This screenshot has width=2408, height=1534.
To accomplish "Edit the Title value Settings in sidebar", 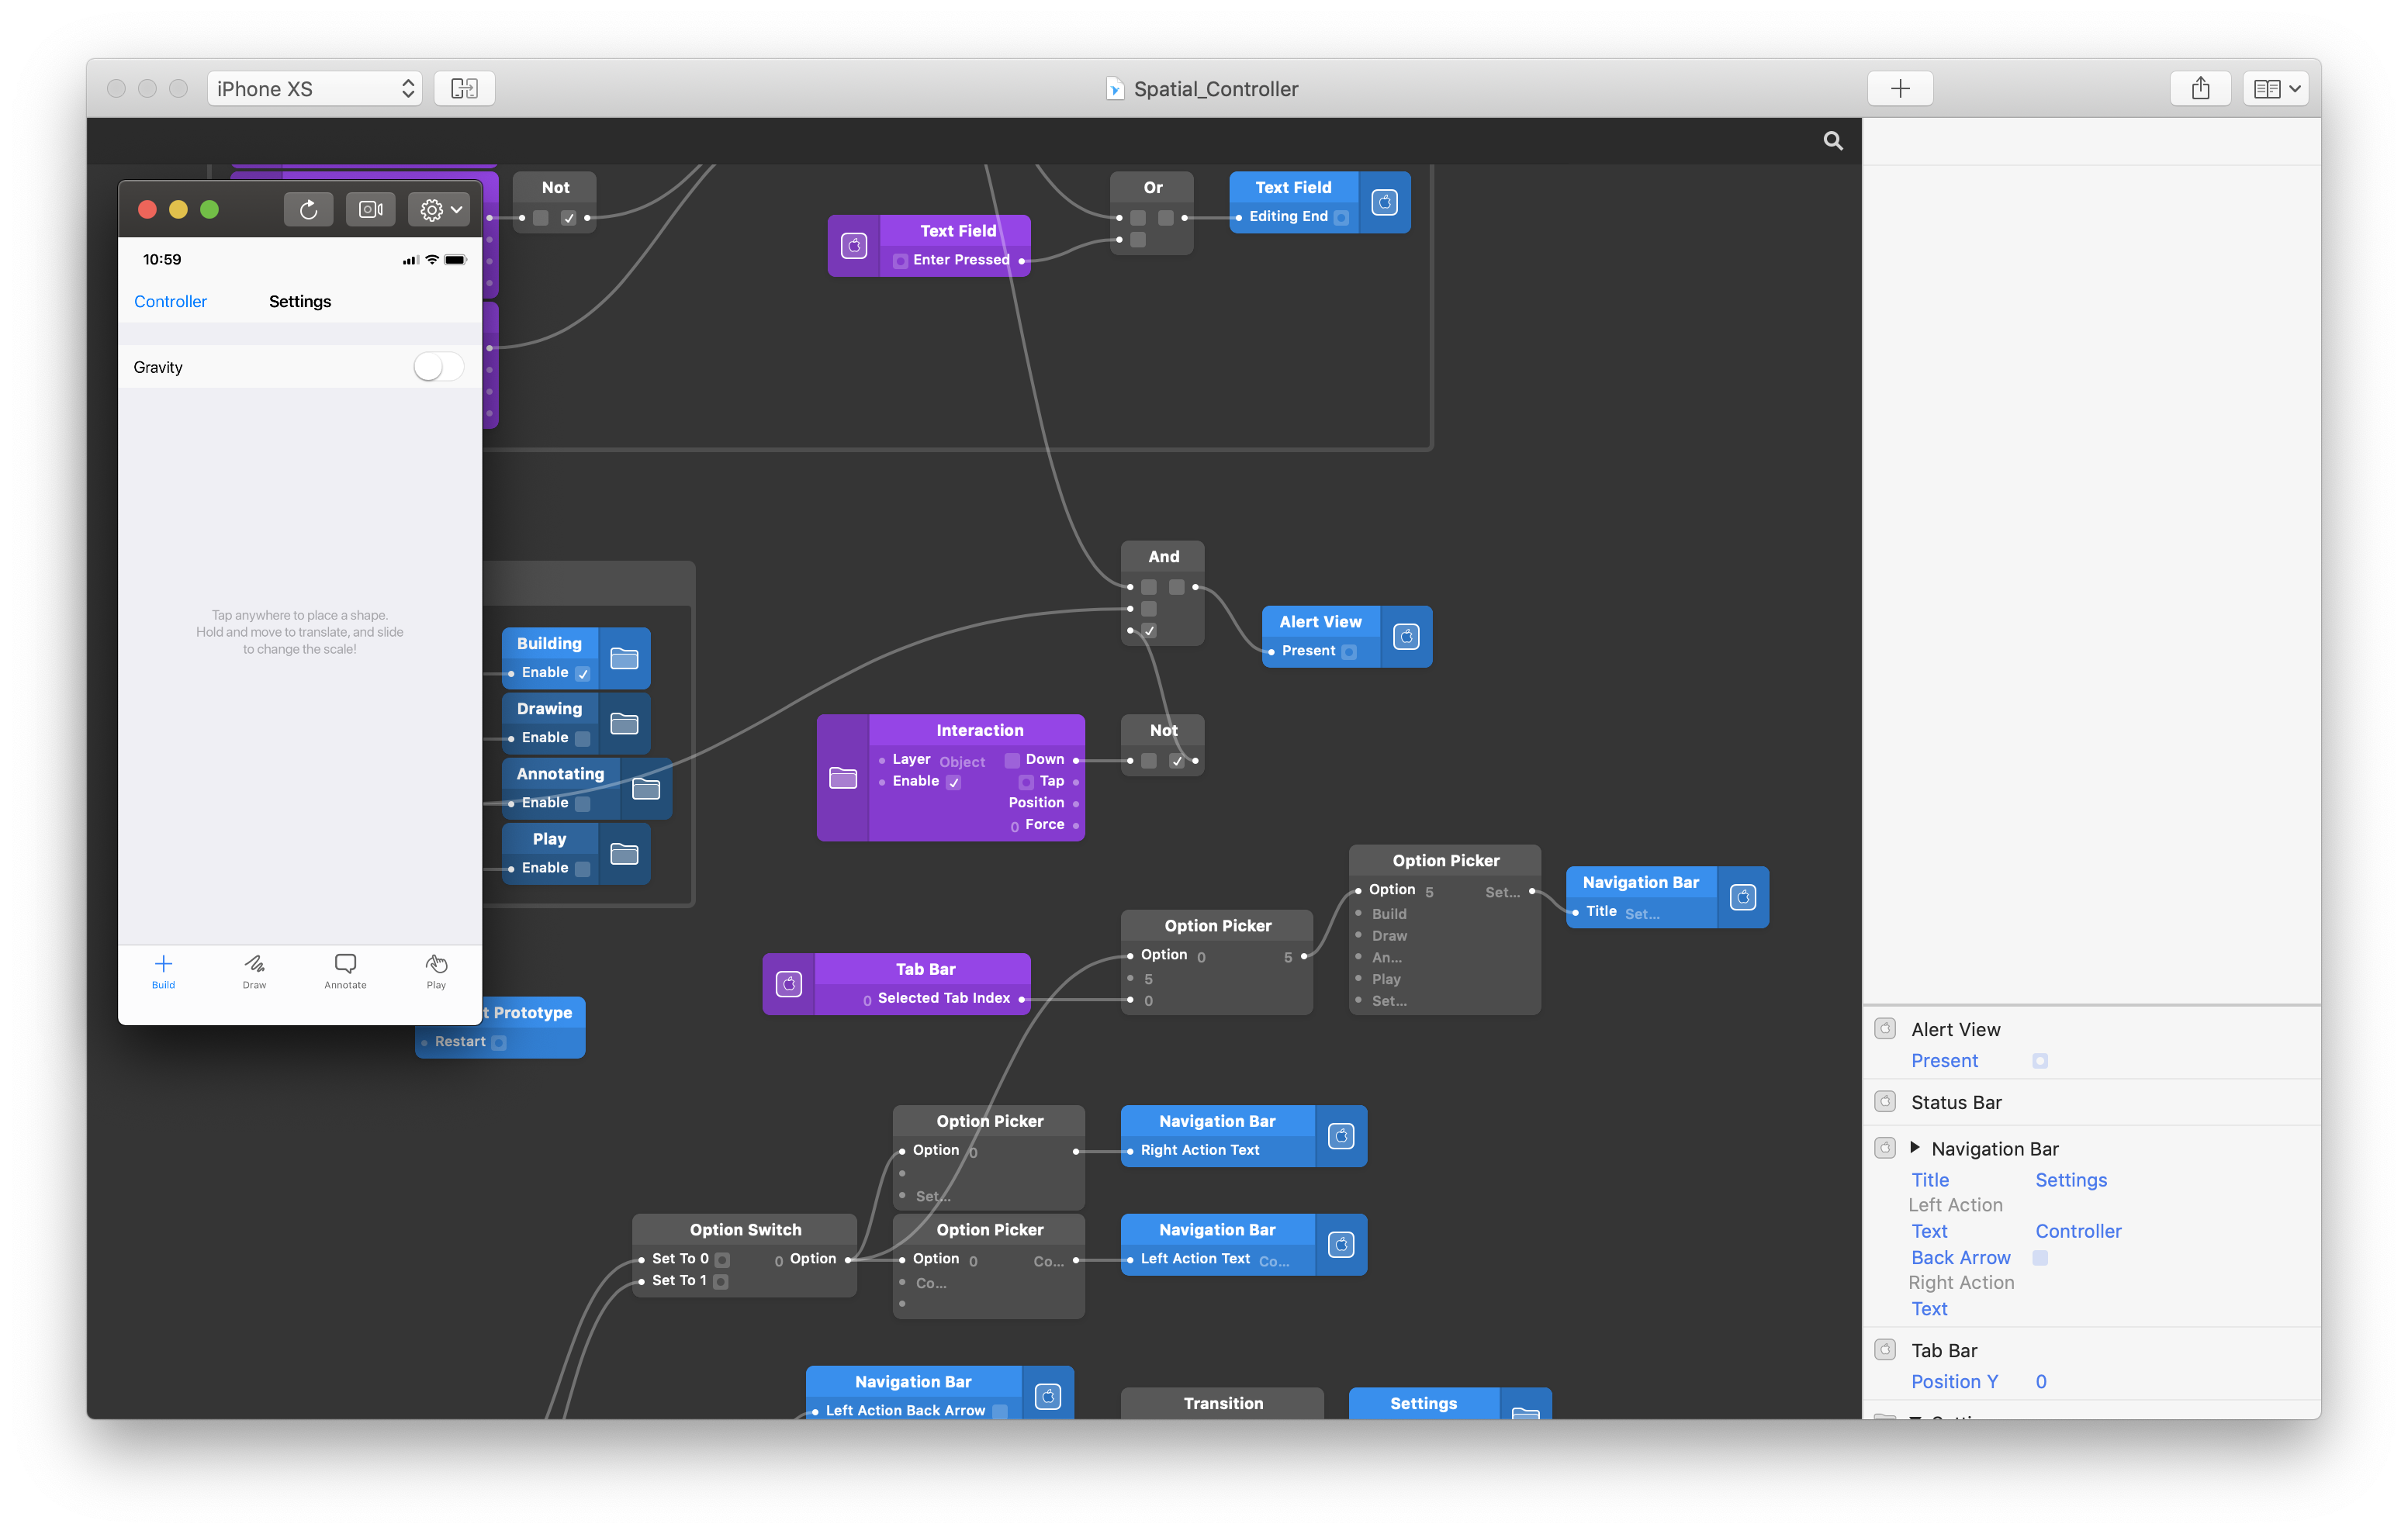I will pos(2071,1180).
